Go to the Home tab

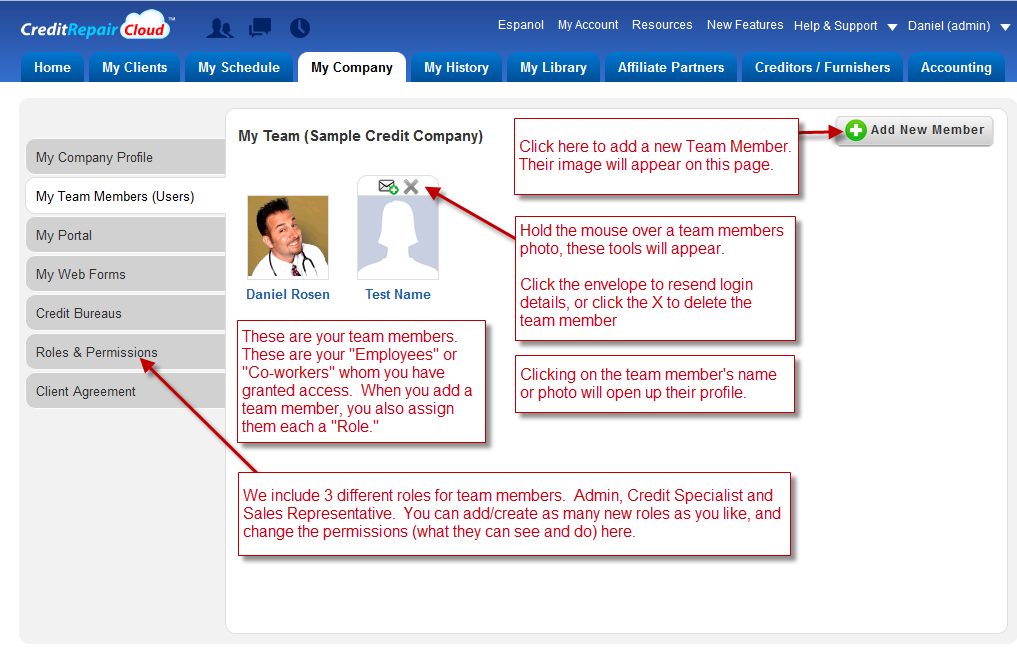[53, 67]
